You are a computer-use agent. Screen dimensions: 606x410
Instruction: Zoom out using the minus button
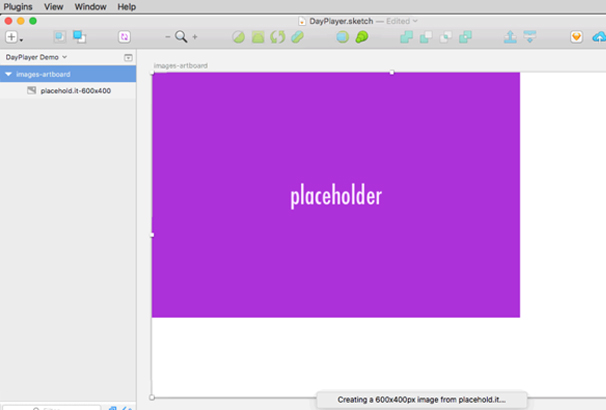click(167, 37)
